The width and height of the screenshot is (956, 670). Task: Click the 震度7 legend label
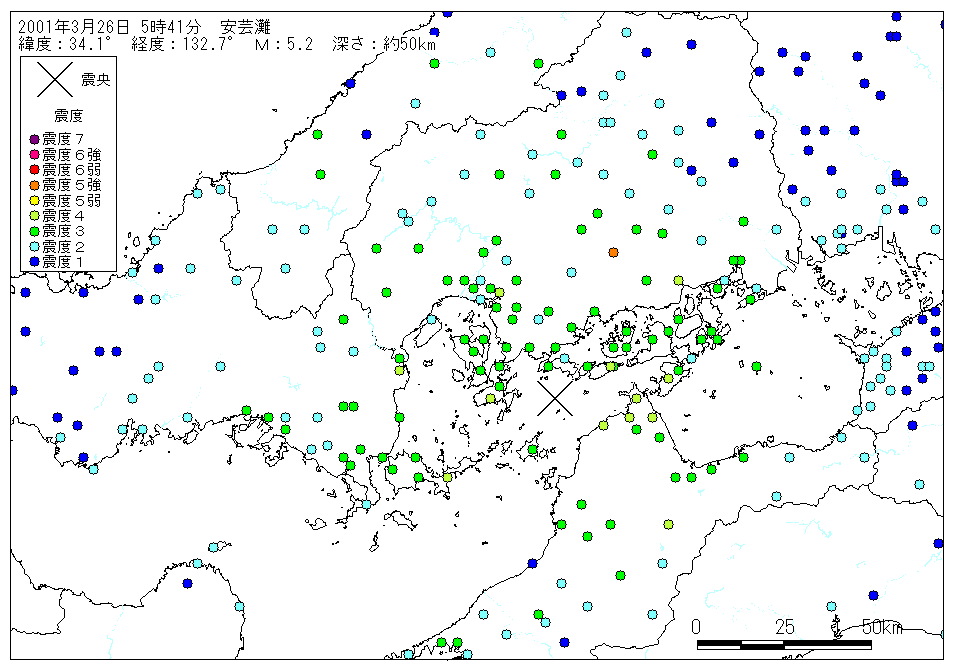(x=63, y=140)
